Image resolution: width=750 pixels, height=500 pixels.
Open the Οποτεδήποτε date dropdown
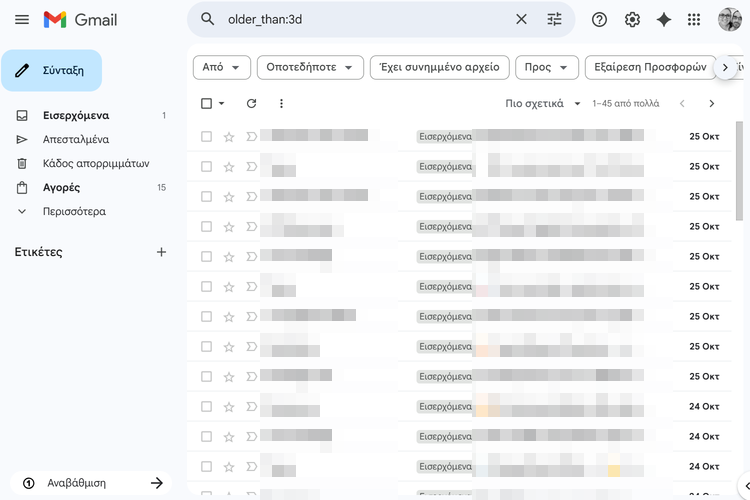tap(309, 67)
